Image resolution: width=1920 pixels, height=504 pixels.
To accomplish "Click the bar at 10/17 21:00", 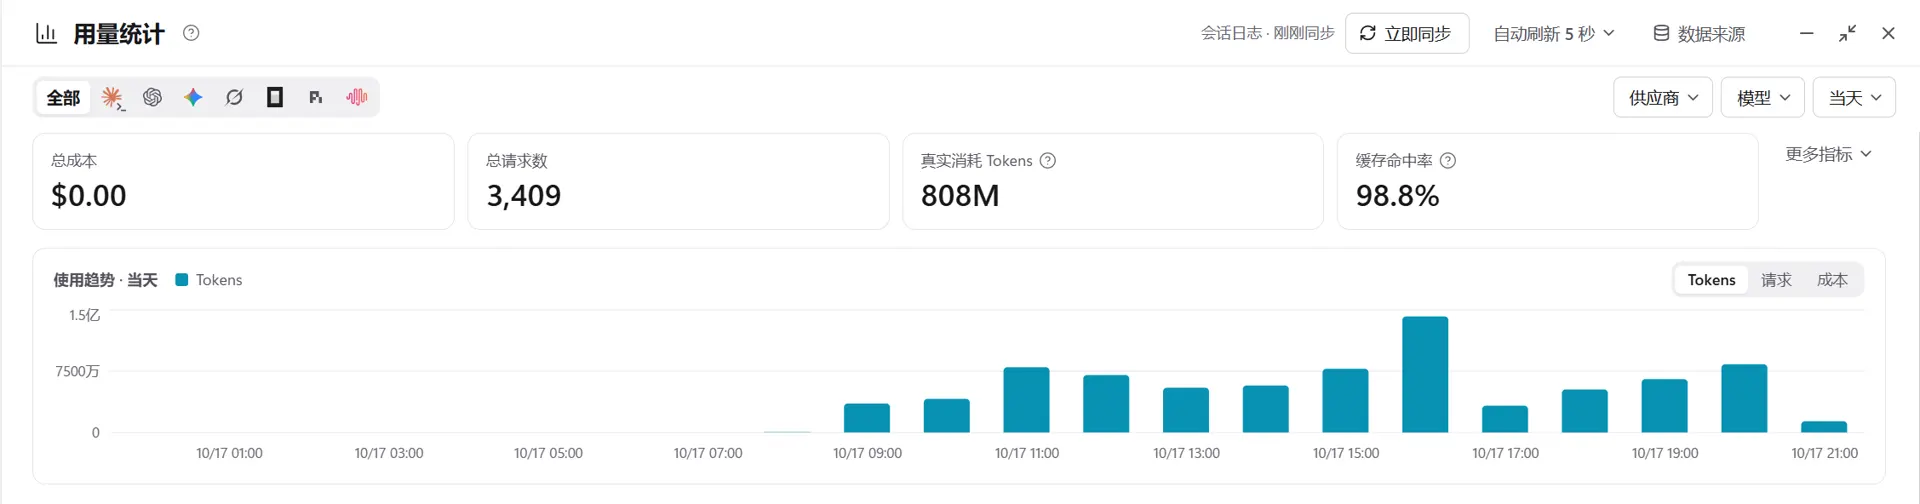I will (1824, 427).
